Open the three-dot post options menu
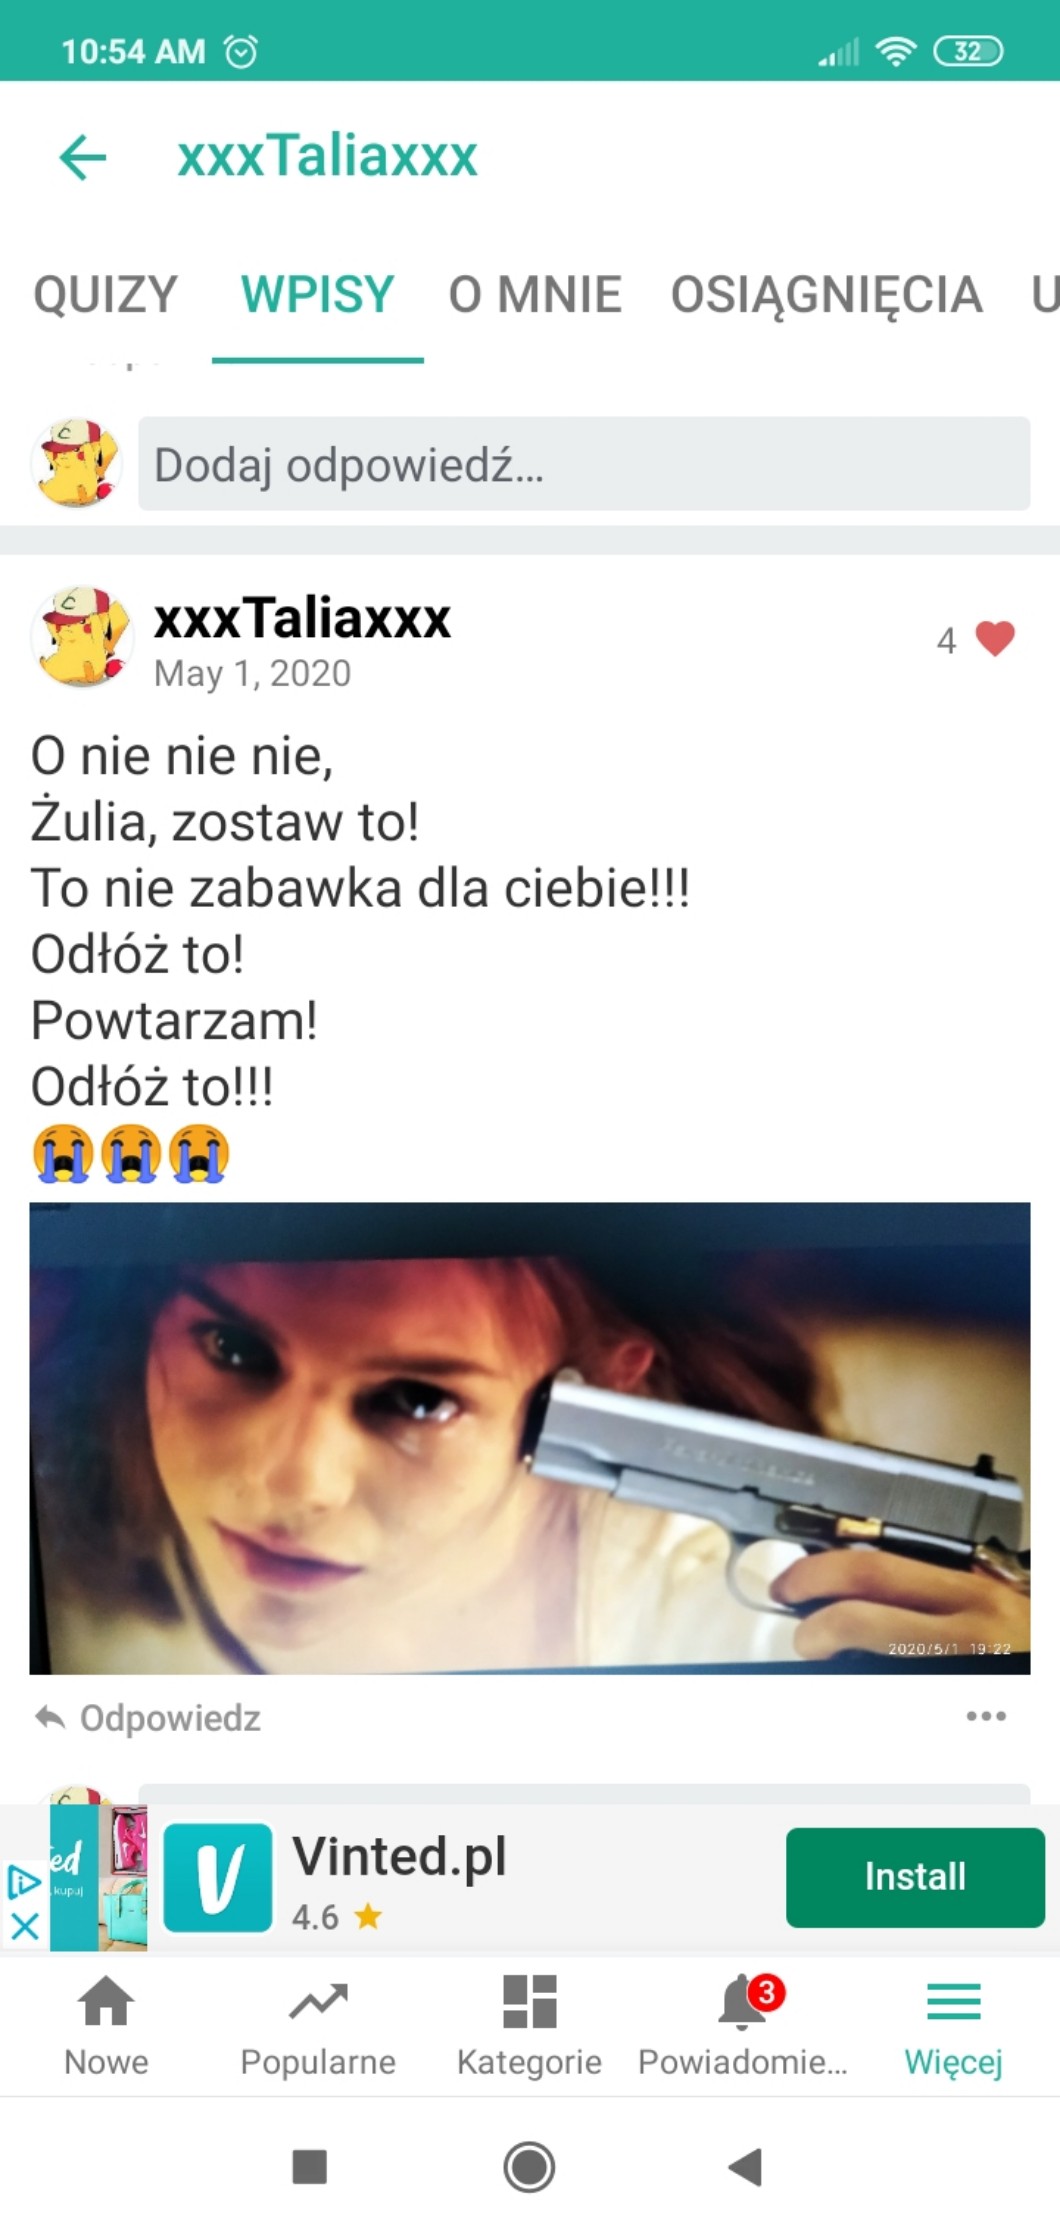 [986, 1716]
